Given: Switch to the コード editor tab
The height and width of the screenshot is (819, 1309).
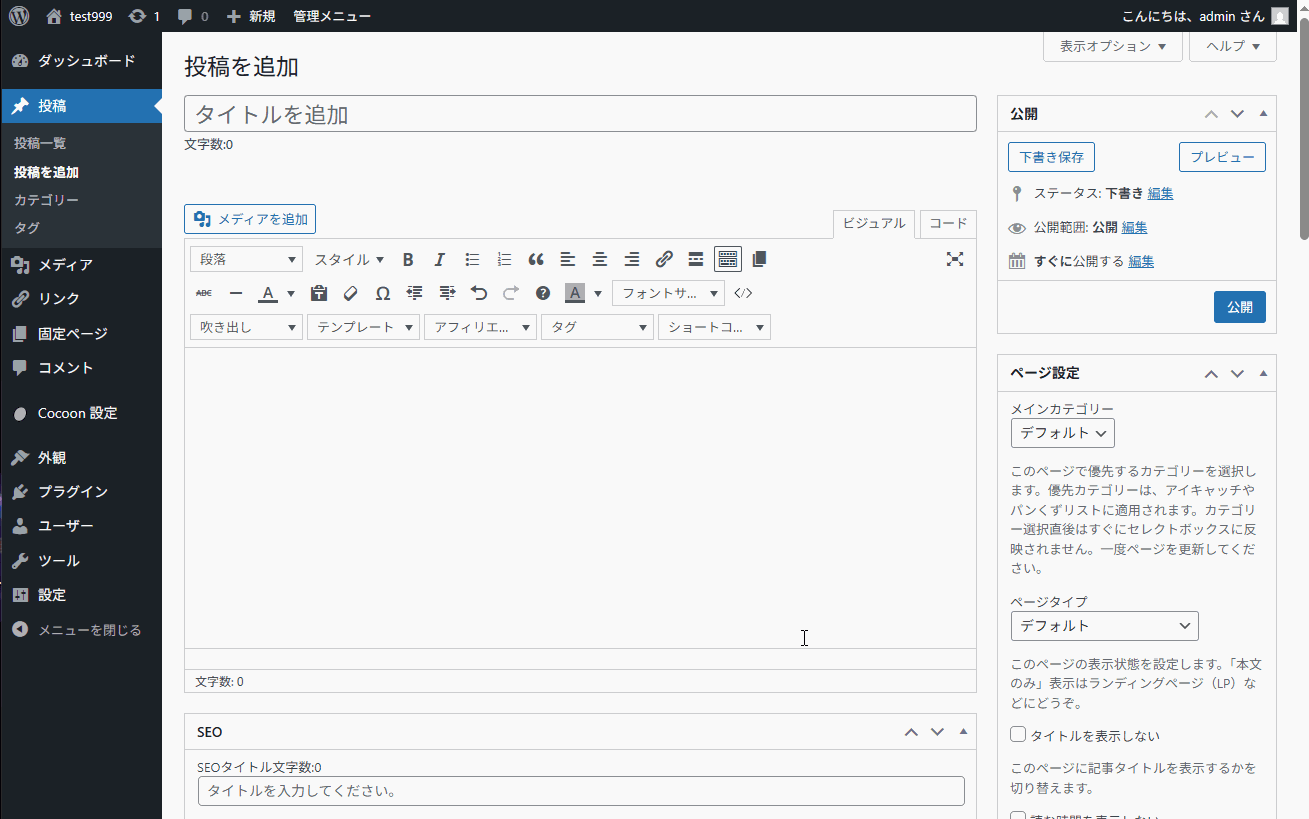Looking at the screenshot, I should pos(948,224).
